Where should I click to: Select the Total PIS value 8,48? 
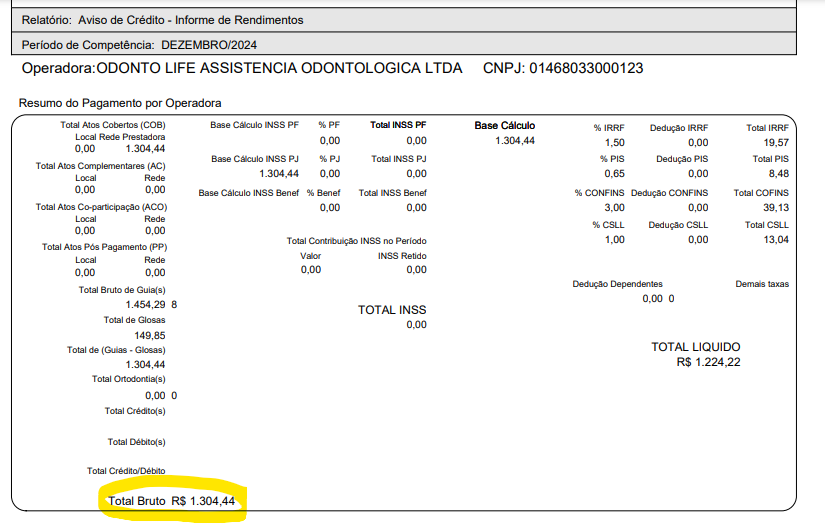(778, 174)
